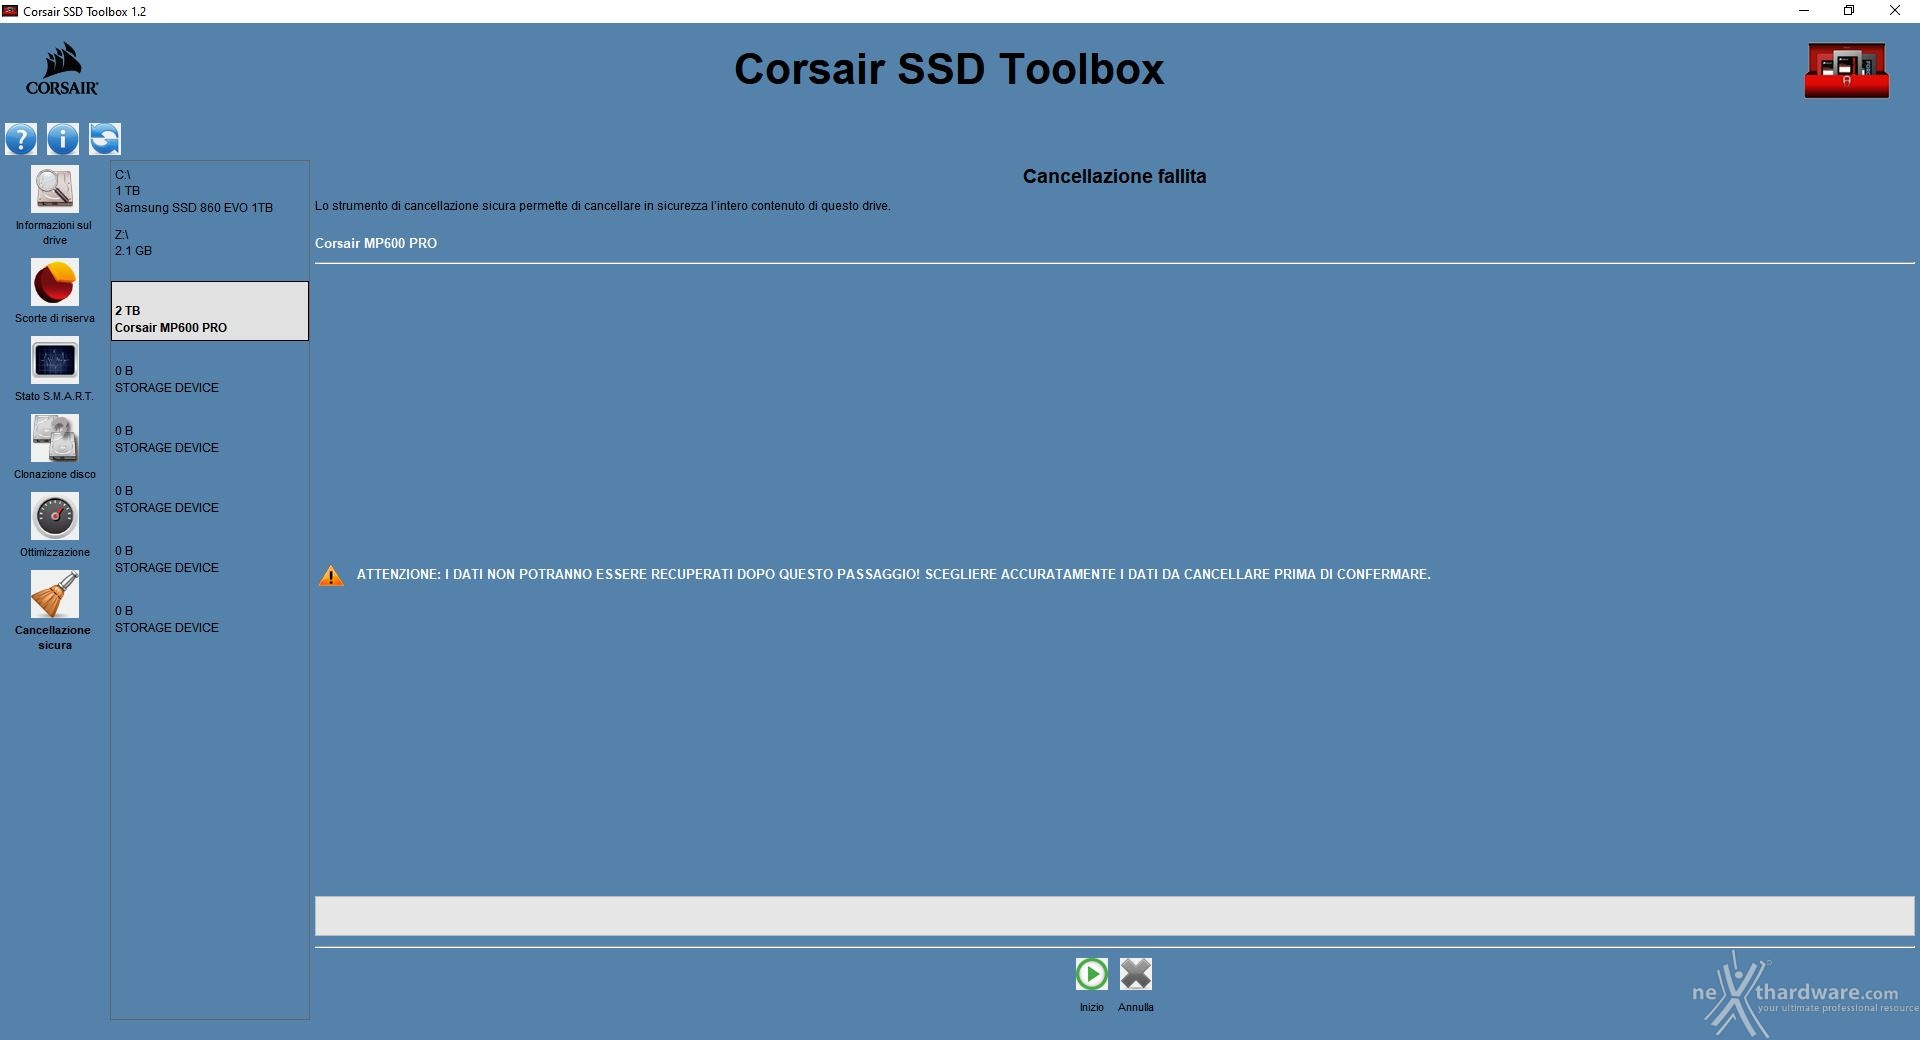
Task: Click the Corsair SSD Toolbox title
Action: click(x=949, y=69)
